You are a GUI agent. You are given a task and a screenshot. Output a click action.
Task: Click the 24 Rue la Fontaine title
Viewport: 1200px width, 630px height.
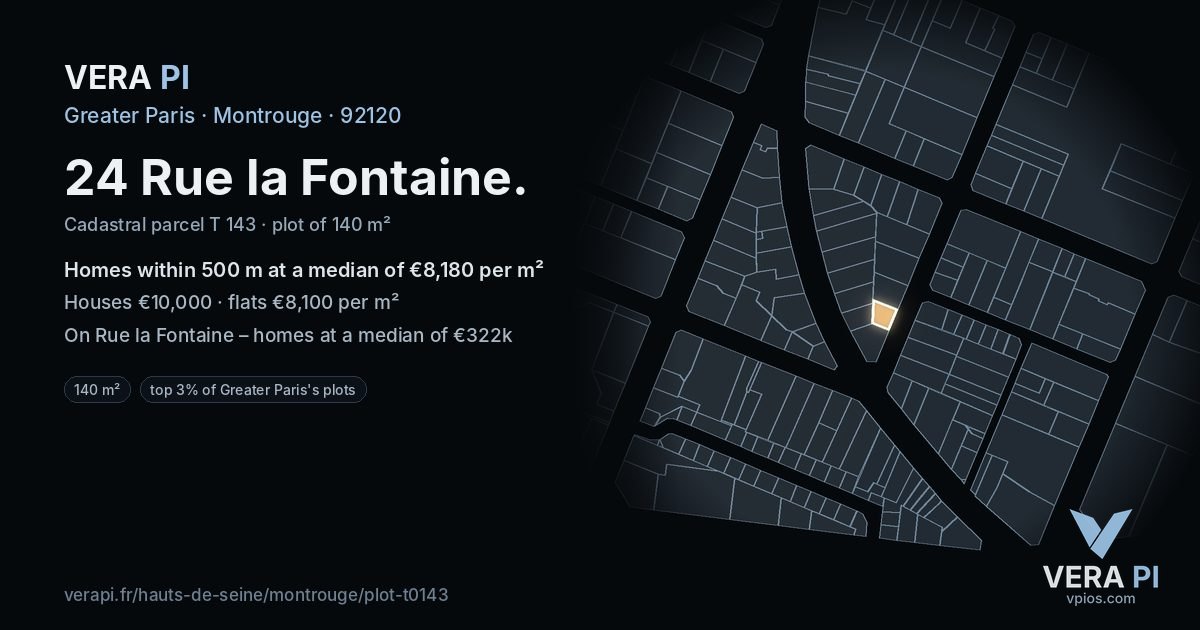click(295, 178)
